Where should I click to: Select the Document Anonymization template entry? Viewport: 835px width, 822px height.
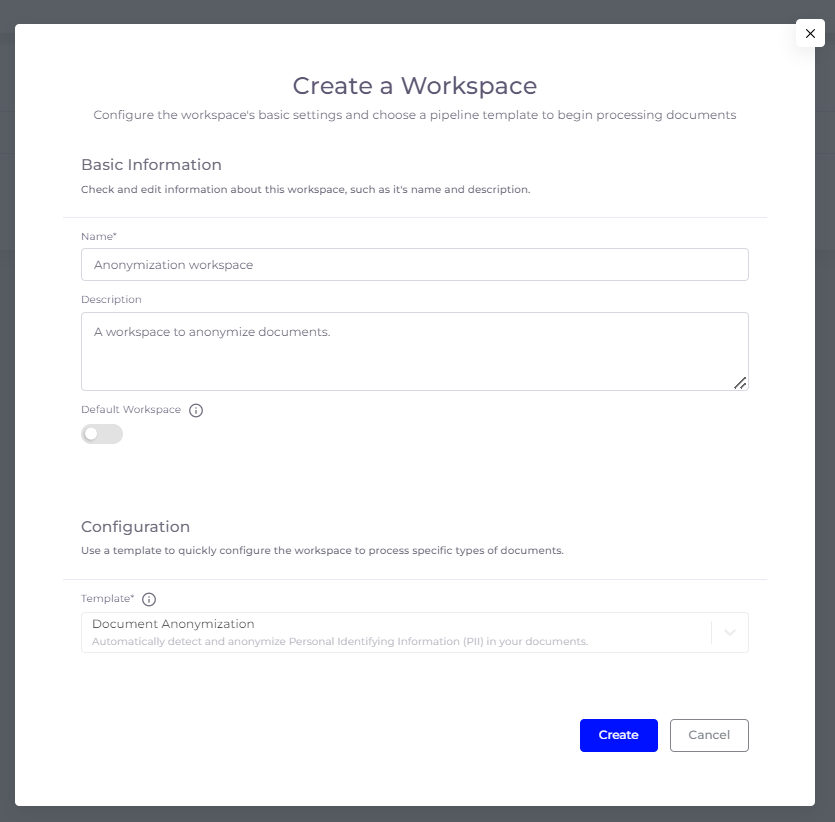tap(400, 630)
